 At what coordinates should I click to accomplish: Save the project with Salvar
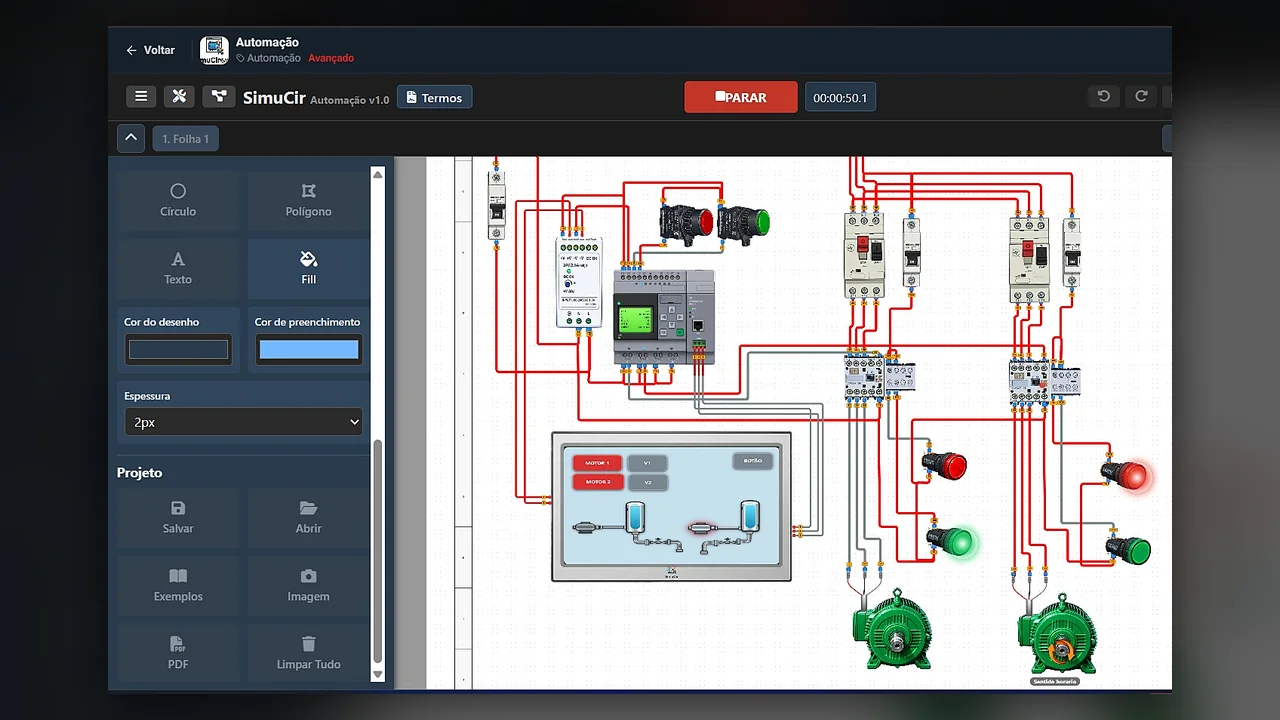178,518
